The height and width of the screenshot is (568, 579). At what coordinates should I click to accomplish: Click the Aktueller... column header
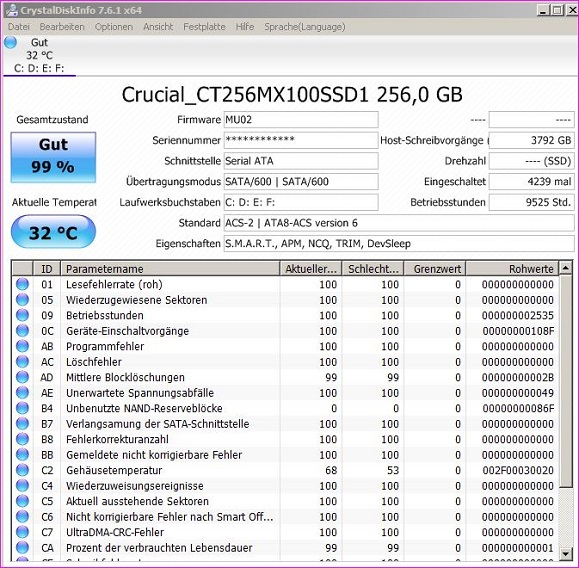pos(311,269)
